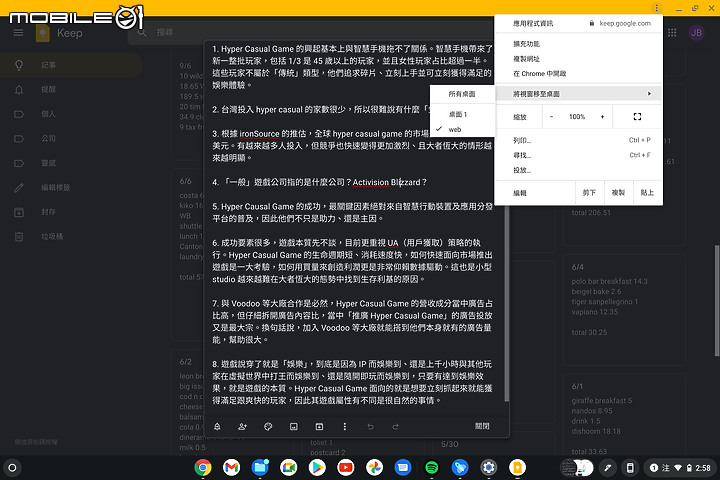Click the ironSource word in note
Screen dimensions: 720x480
(x=259, y=134)
